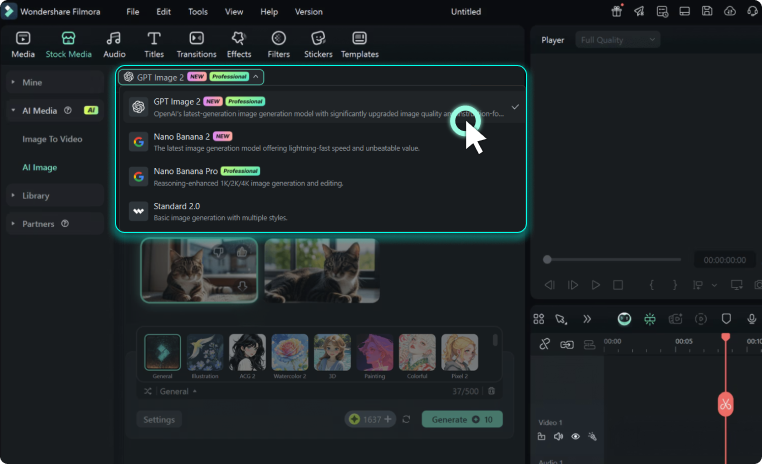Play the preview
Viewport: 762px width, 464px height.
click(595, 285)
